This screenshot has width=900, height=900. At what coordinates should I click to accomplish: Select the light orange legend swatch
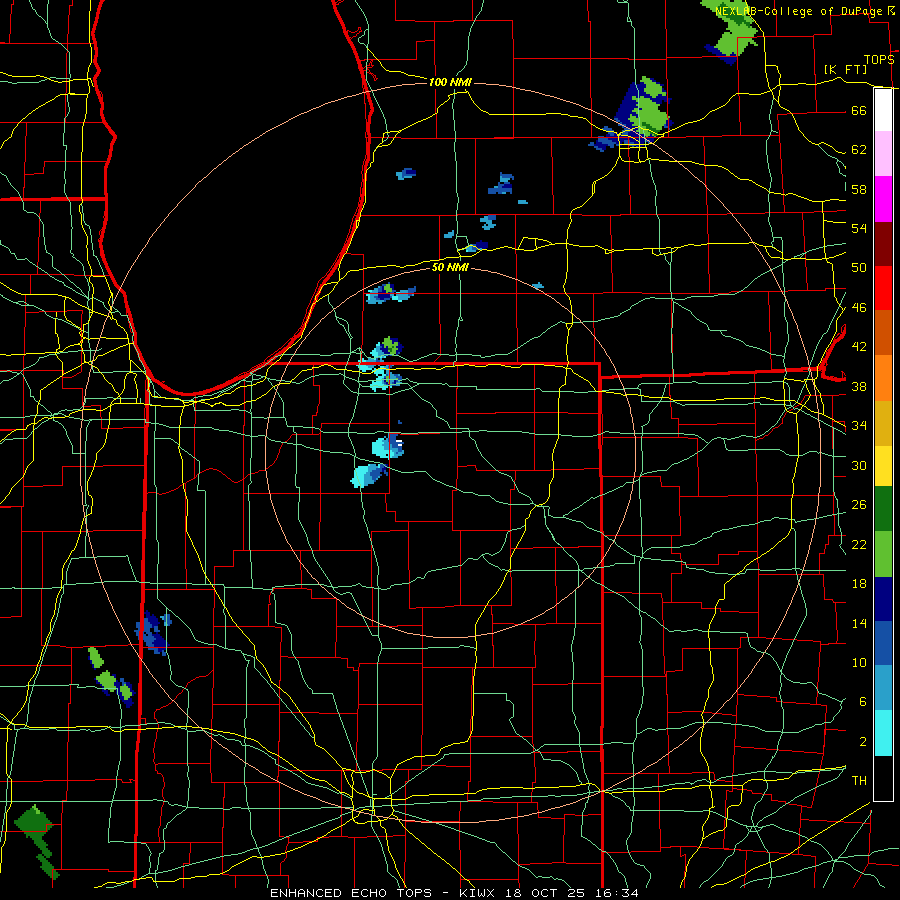point(883,378)
